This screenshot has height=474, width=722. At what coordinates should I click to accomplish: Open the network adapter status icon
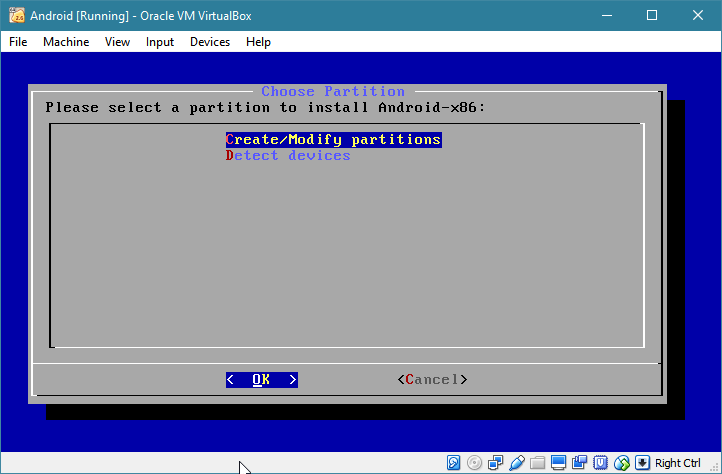495,462
